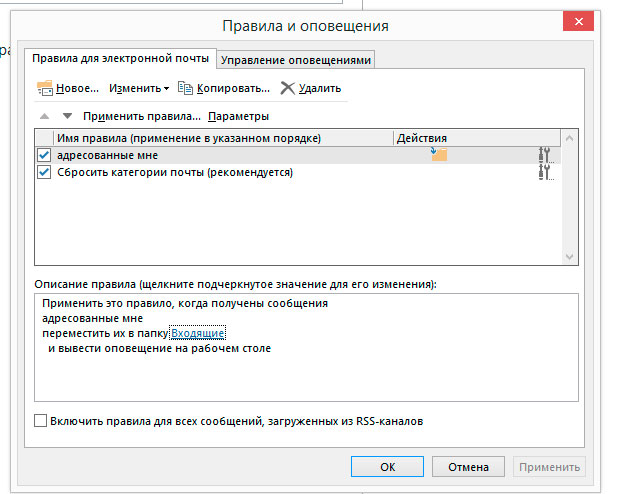Disable the 'Сбросить категории почты' rule checkbox
628x494 pixels.
click(x=44, y=172)
